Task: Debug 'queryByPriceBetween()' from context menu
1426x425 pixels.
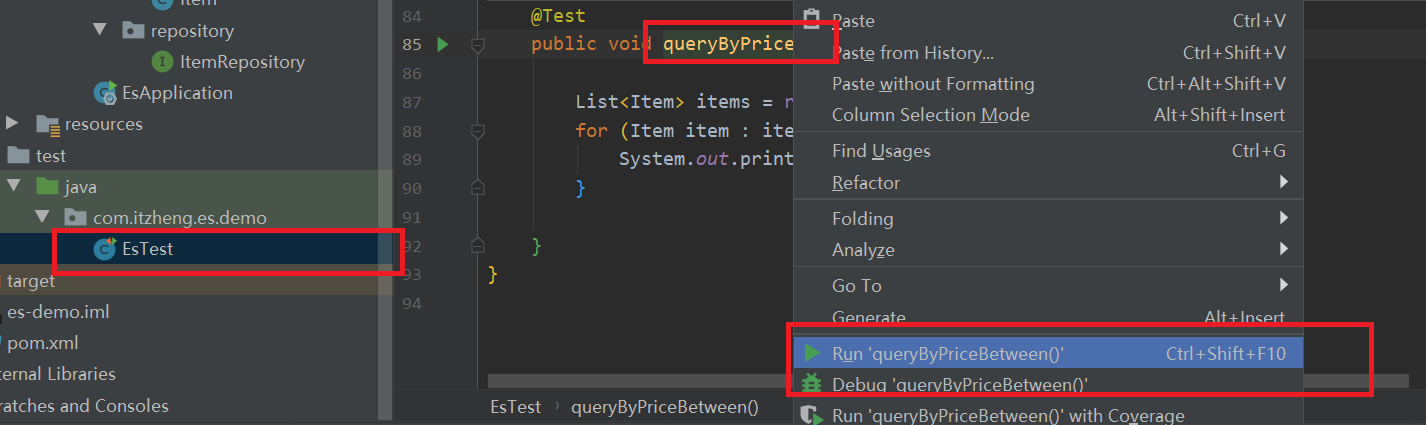Action: [x=1048, y=384]
